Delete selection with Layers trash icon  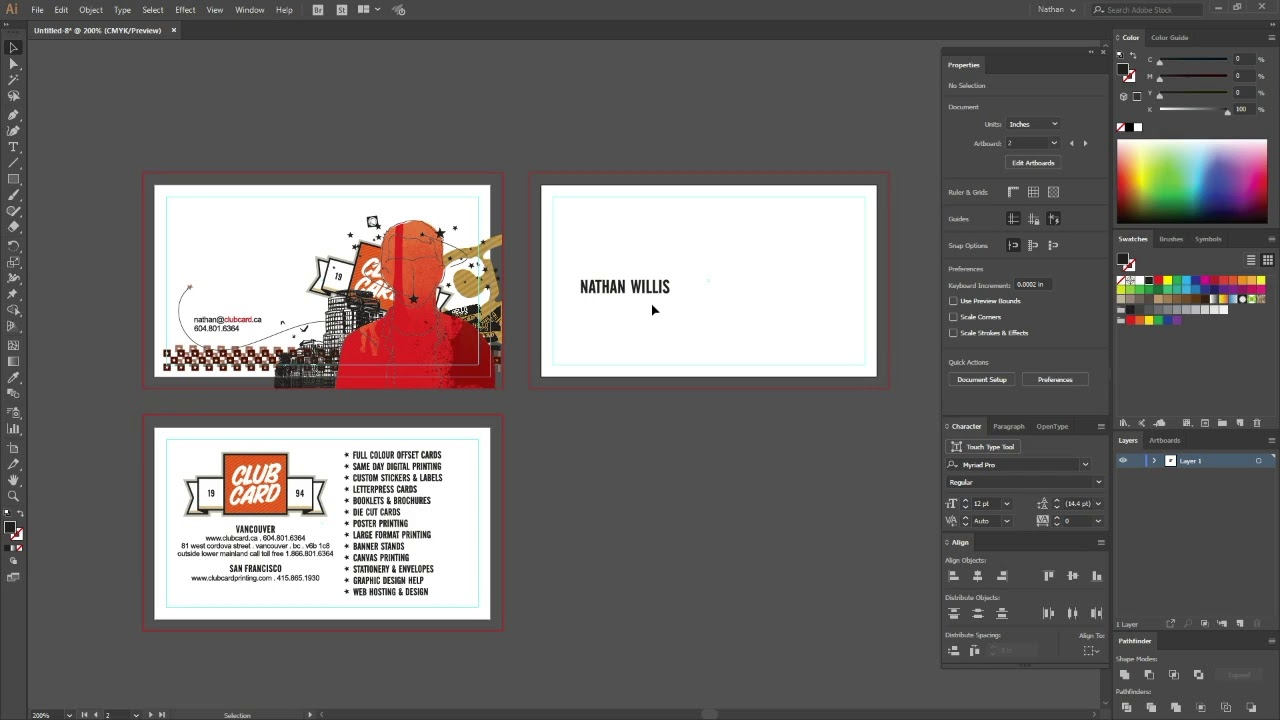tap(1257, 624)
